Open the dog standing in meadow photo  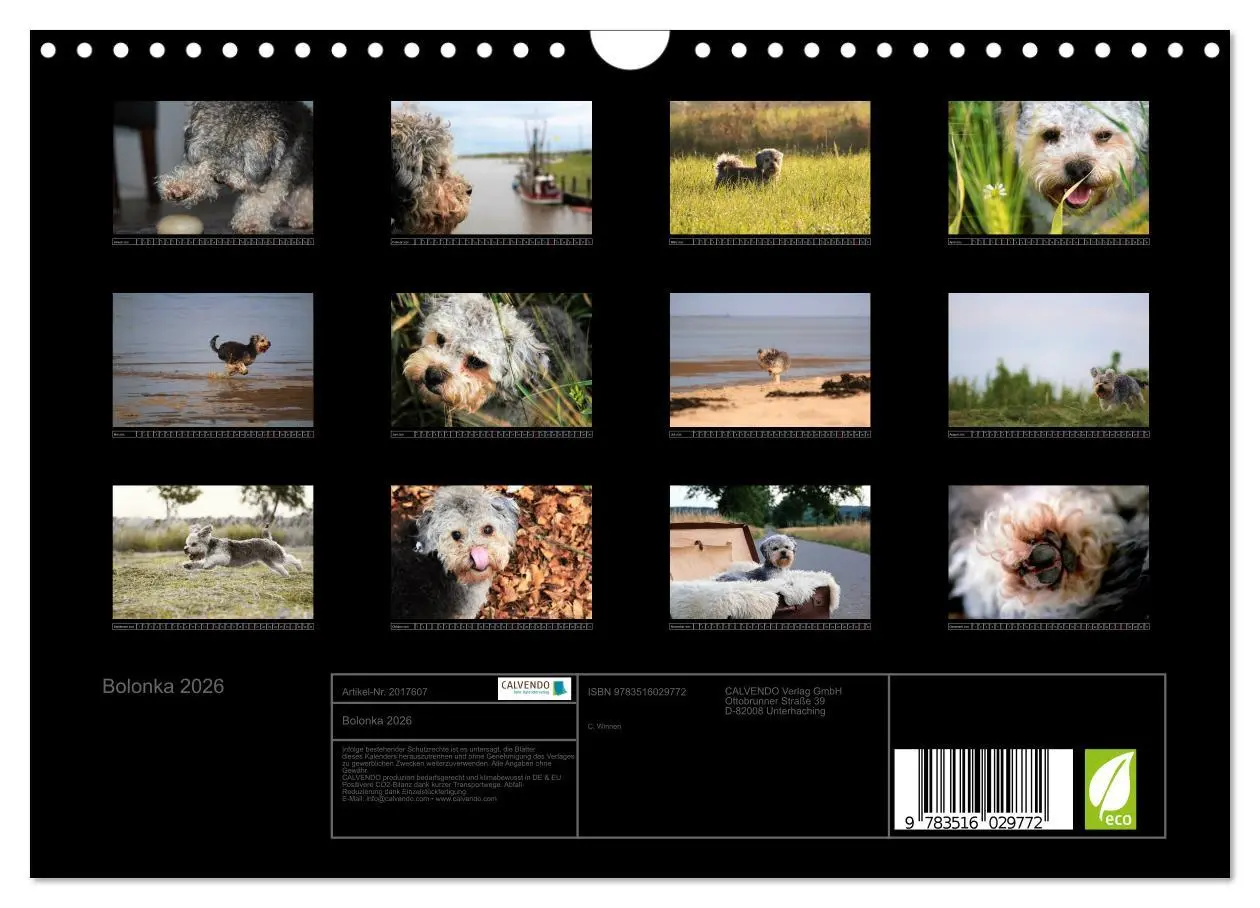click(770, 167)
